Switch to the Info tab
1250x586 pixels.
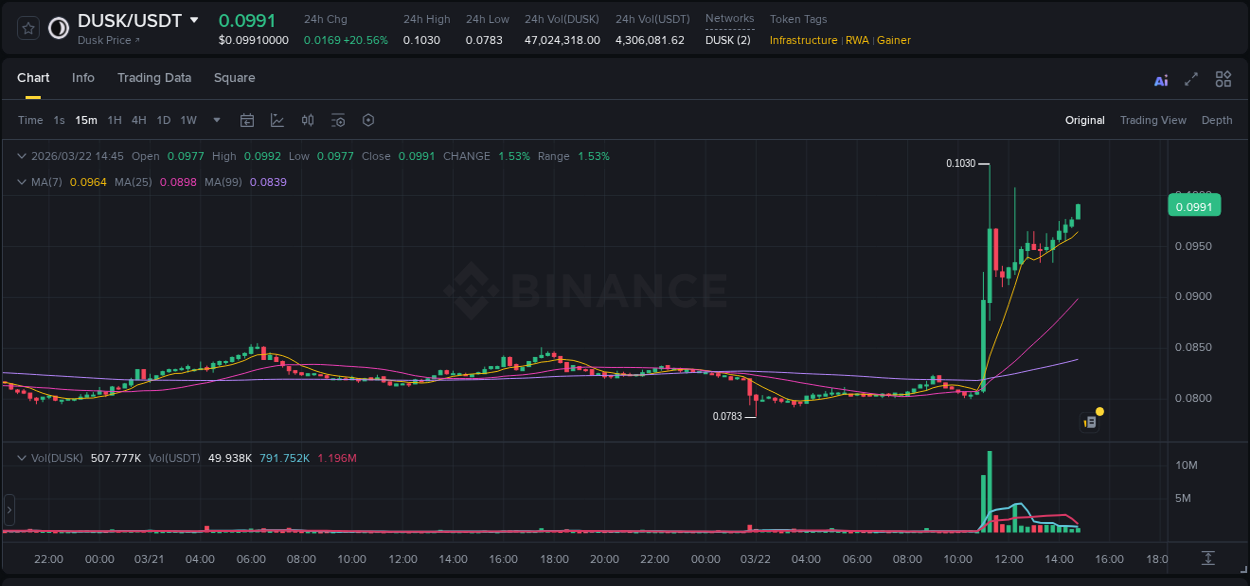tap(83, 78)
